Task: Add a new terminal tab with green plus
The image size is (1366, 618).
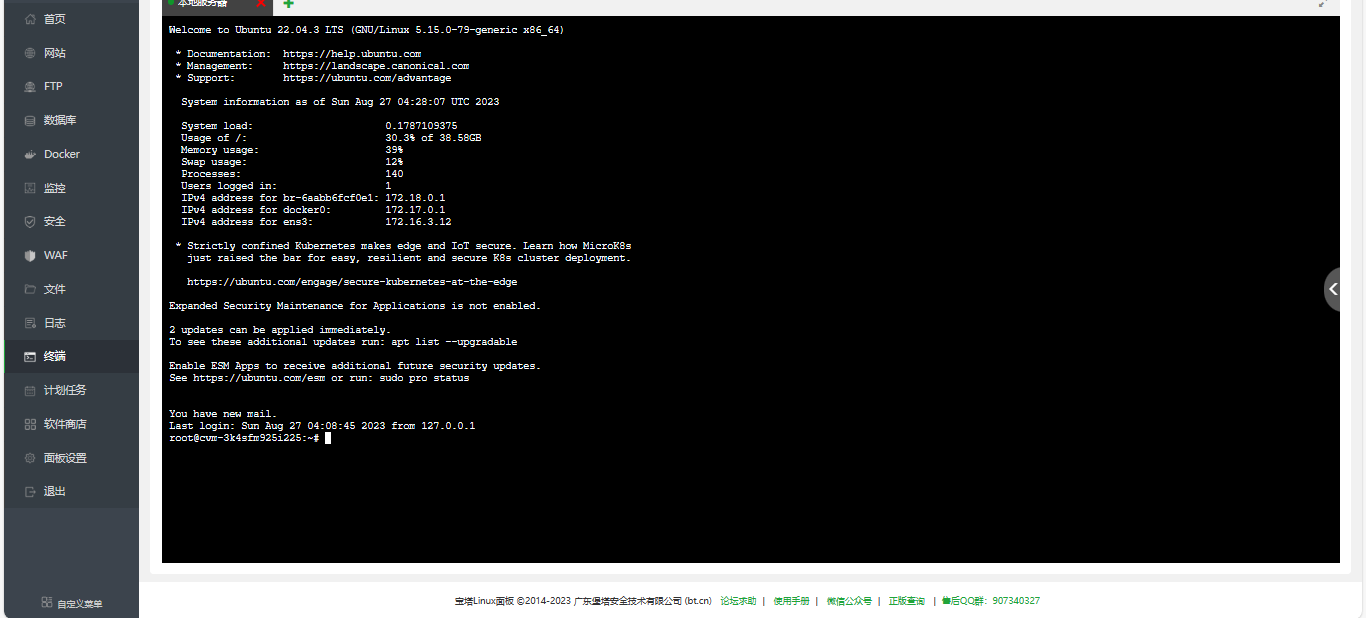Action: click(x=289, y=4)
